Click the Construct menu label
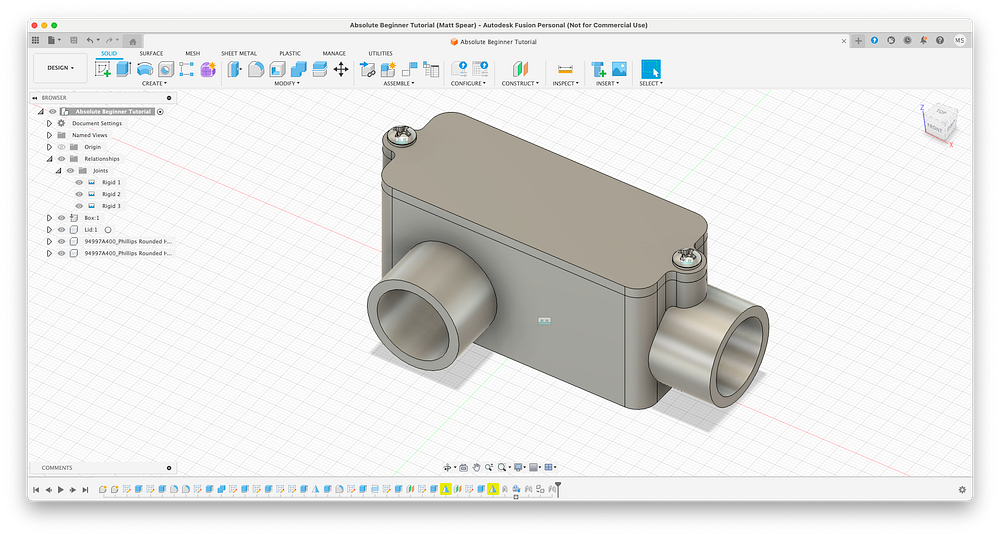This screenshot has width=1000, height=537. (519, 84)
